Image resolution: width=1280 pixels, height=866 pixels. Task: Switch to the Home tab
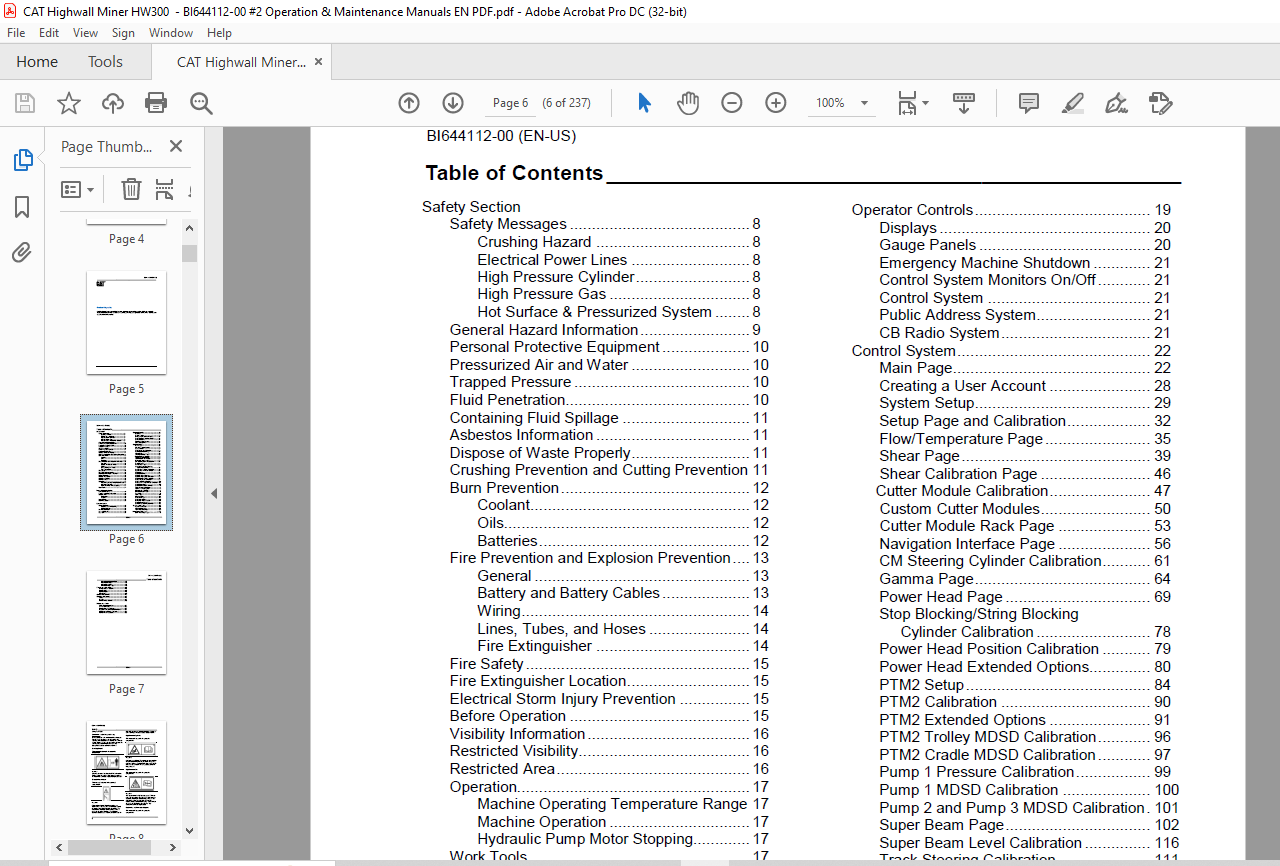(37, 62)
